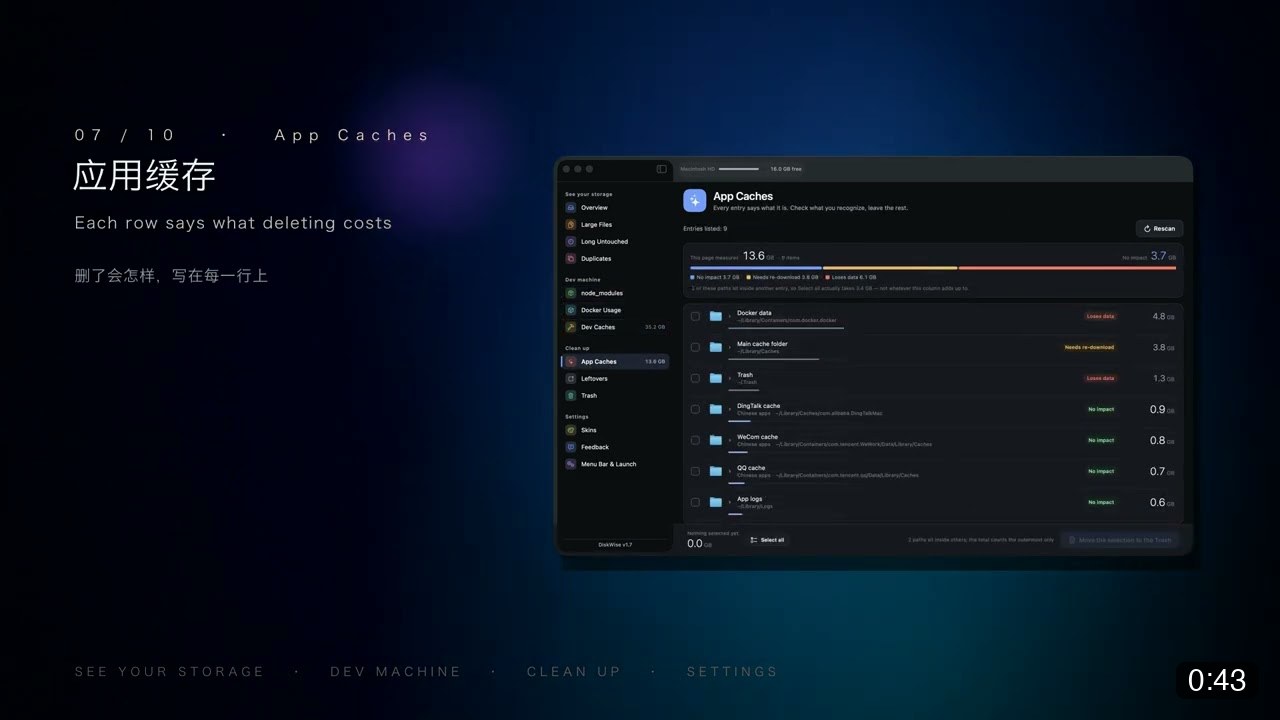Open the Dev Caches sidebar icon

571,327
